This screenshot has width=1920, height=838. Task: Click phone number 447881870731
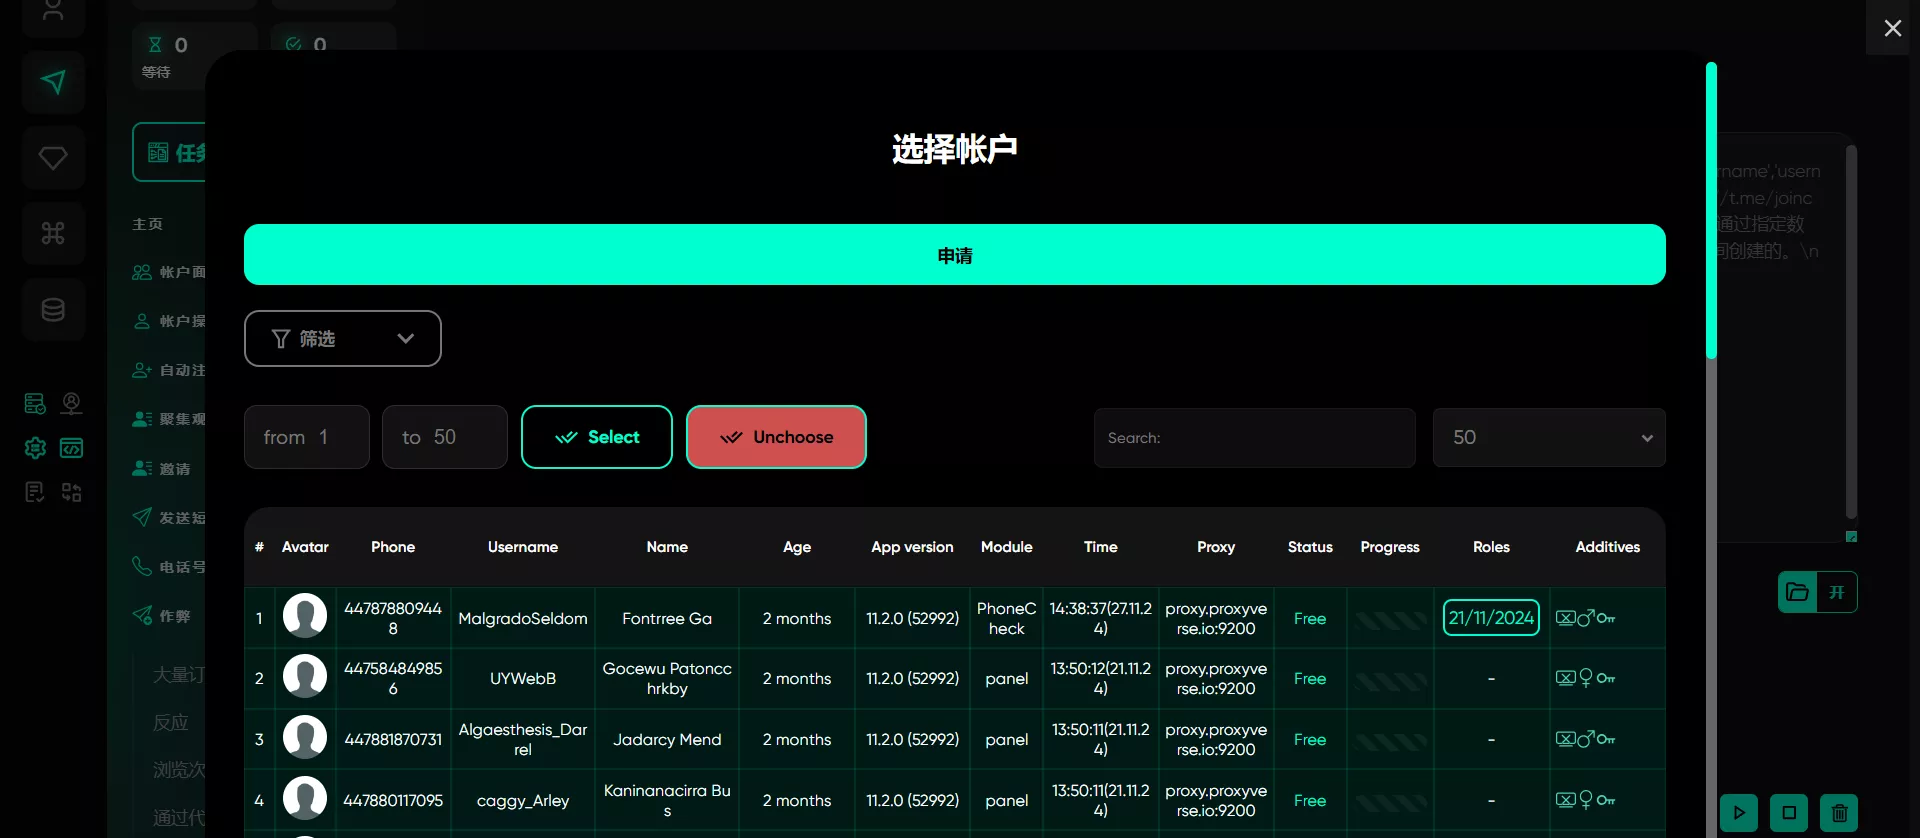[393, 740]
